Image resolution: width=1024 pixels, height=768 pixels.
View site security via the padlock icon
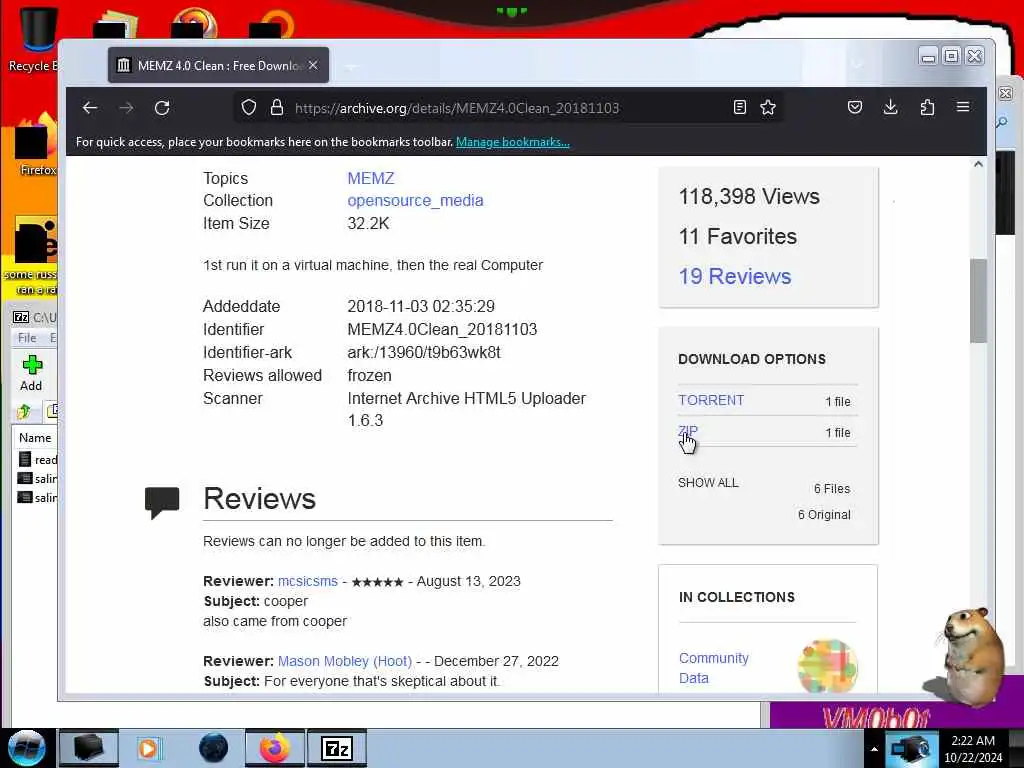pyautogui.click(x=277, y=107)
